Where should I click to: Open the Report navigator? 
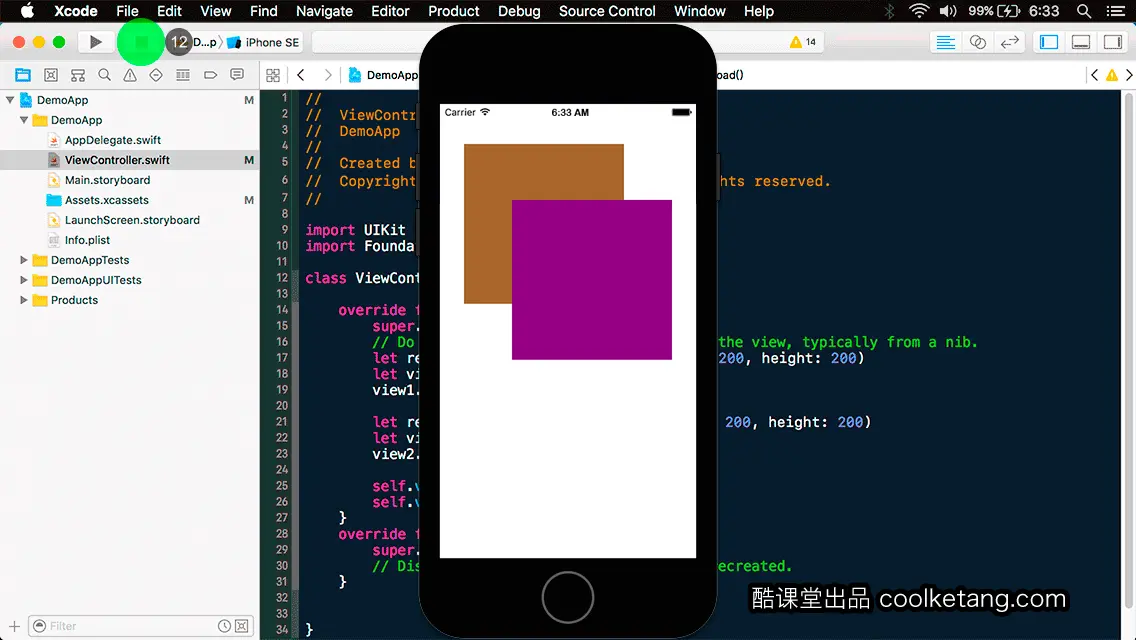237,75
